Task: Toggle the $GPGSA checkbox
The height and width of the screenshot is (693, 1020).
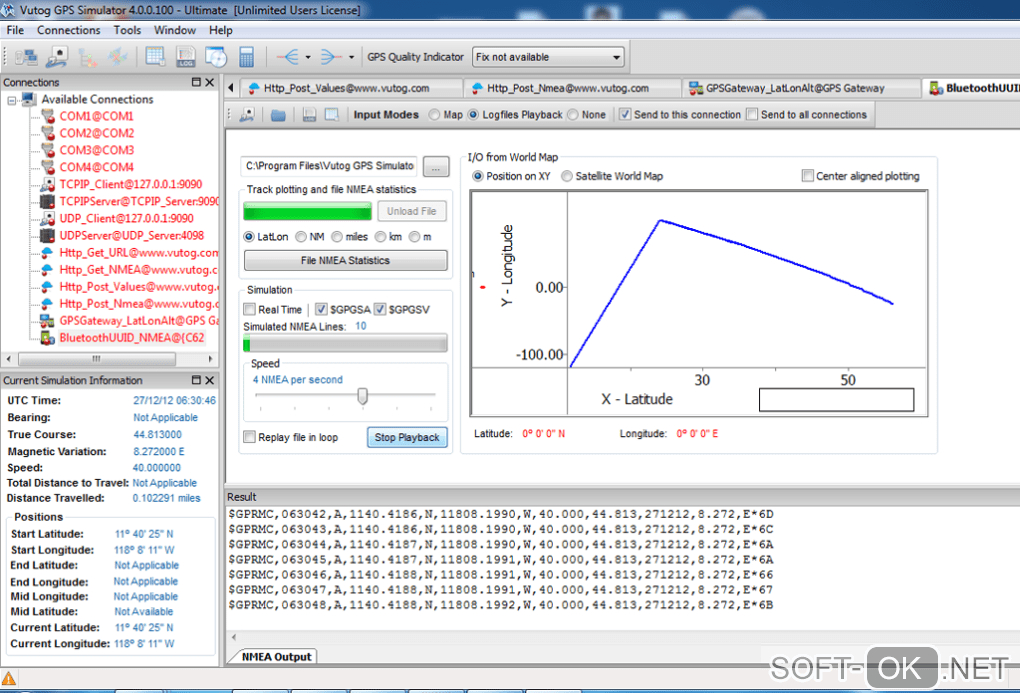Action: pyautogui.click(x=321, y=309)
